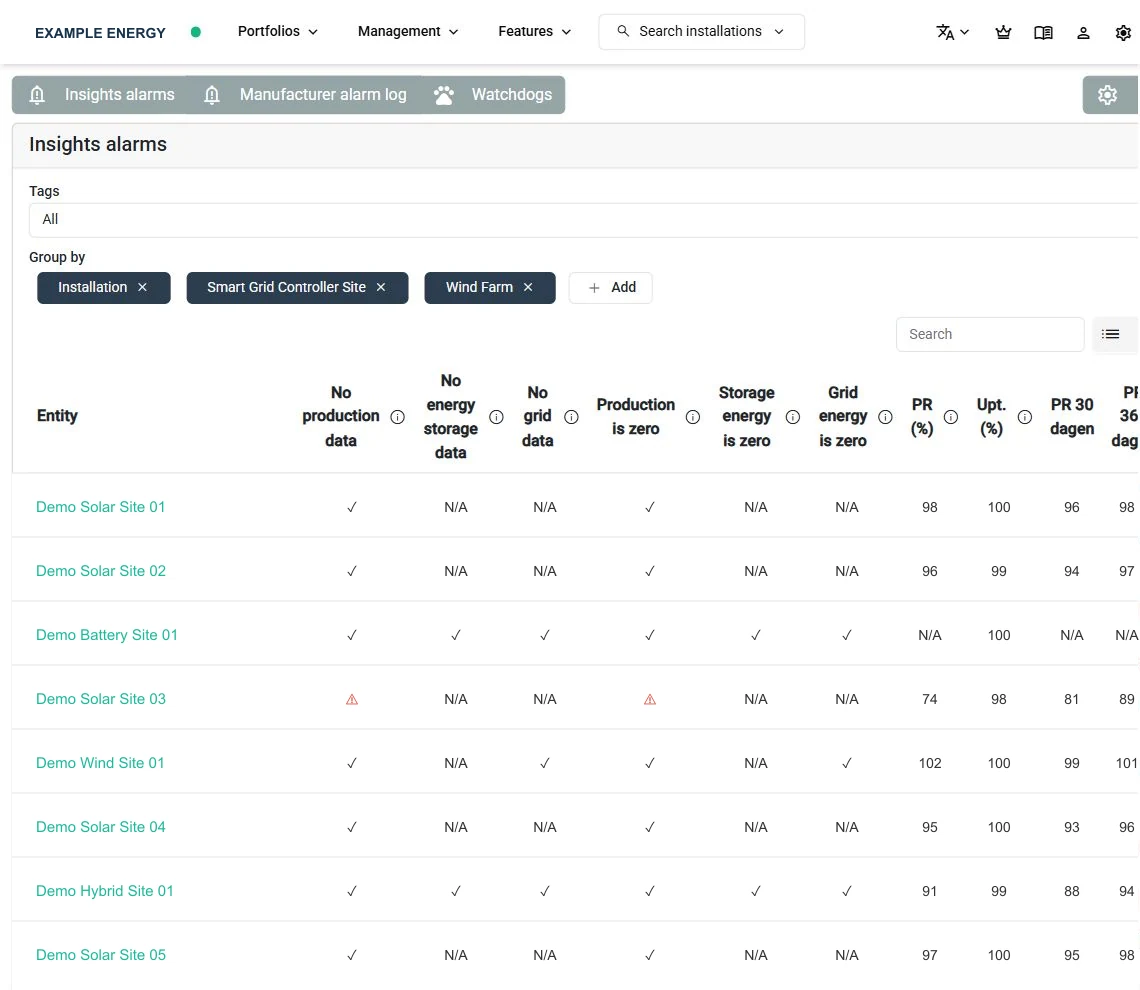Open the Tags All selector
The image size is (1140, 990).
click(584, 220)
